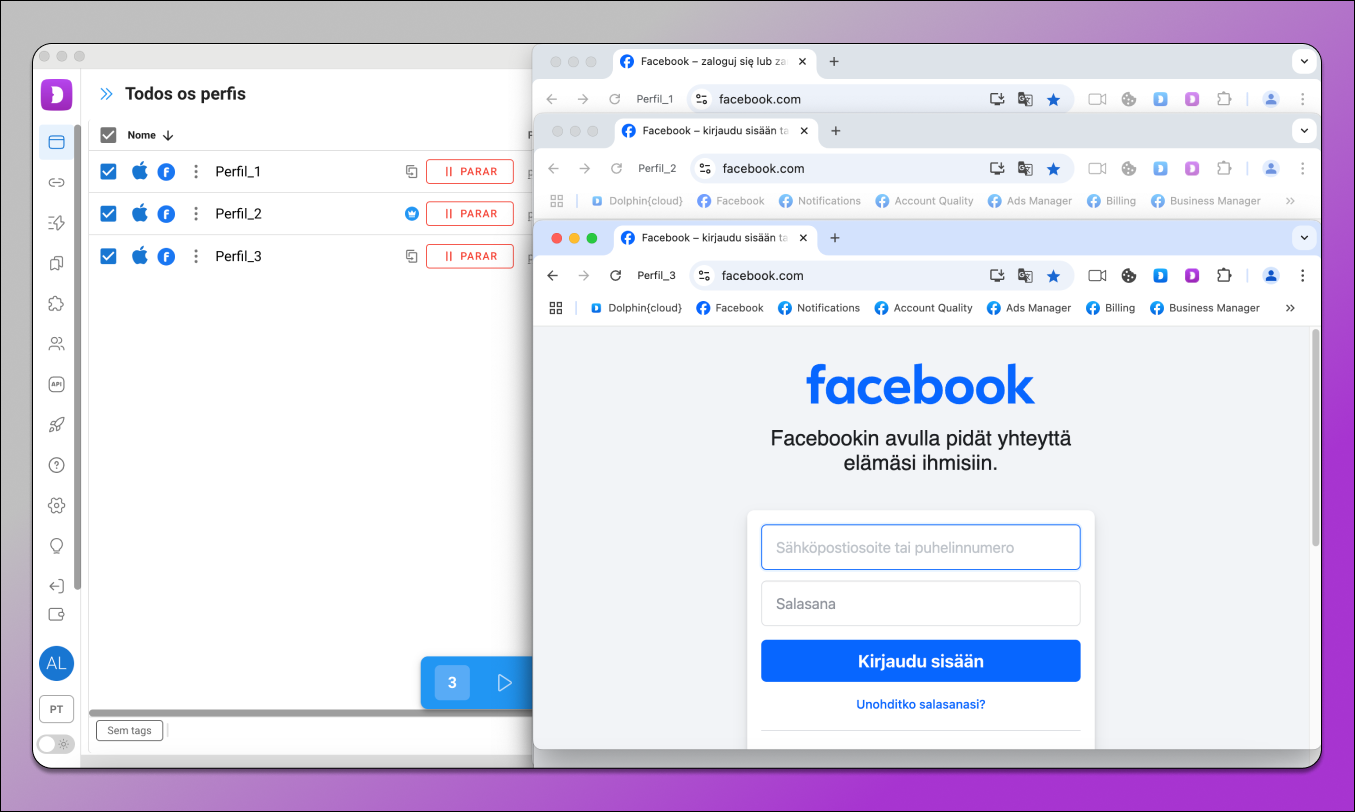Stop Perfil_1 with the PARAR button
The height and width of the screenshot is (812, 1355).
(x=470, y=172)
